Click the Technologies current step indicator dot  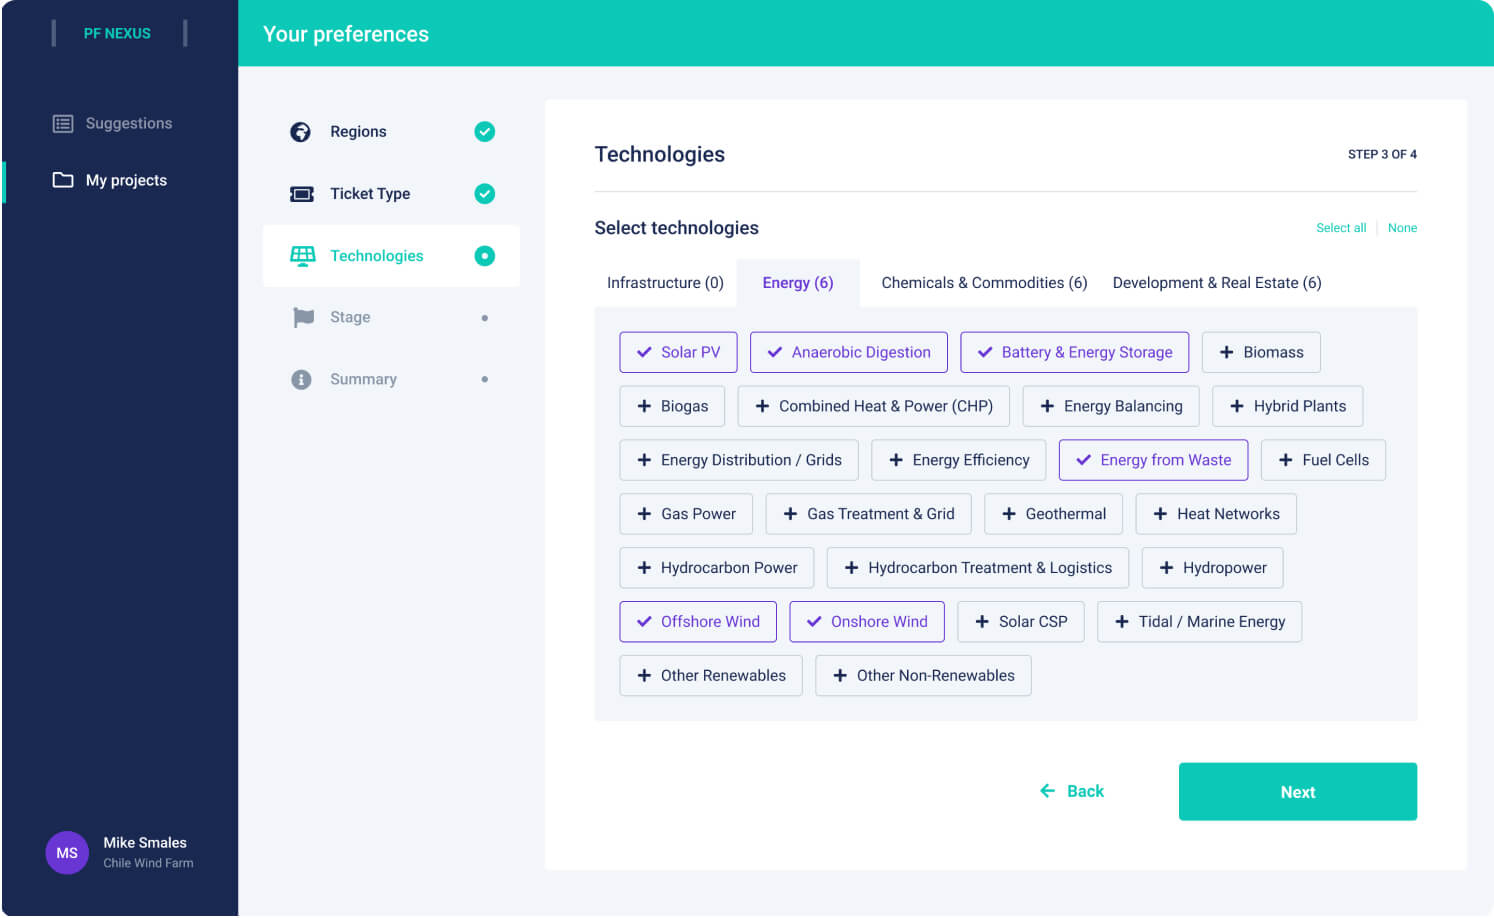tap(485, 256)
